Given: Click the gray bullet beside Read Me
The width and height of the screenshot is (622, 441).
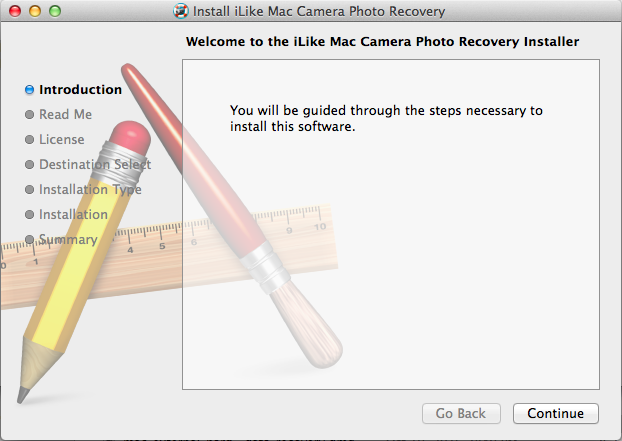Looking at the screenshot, I should pos(30,115).
